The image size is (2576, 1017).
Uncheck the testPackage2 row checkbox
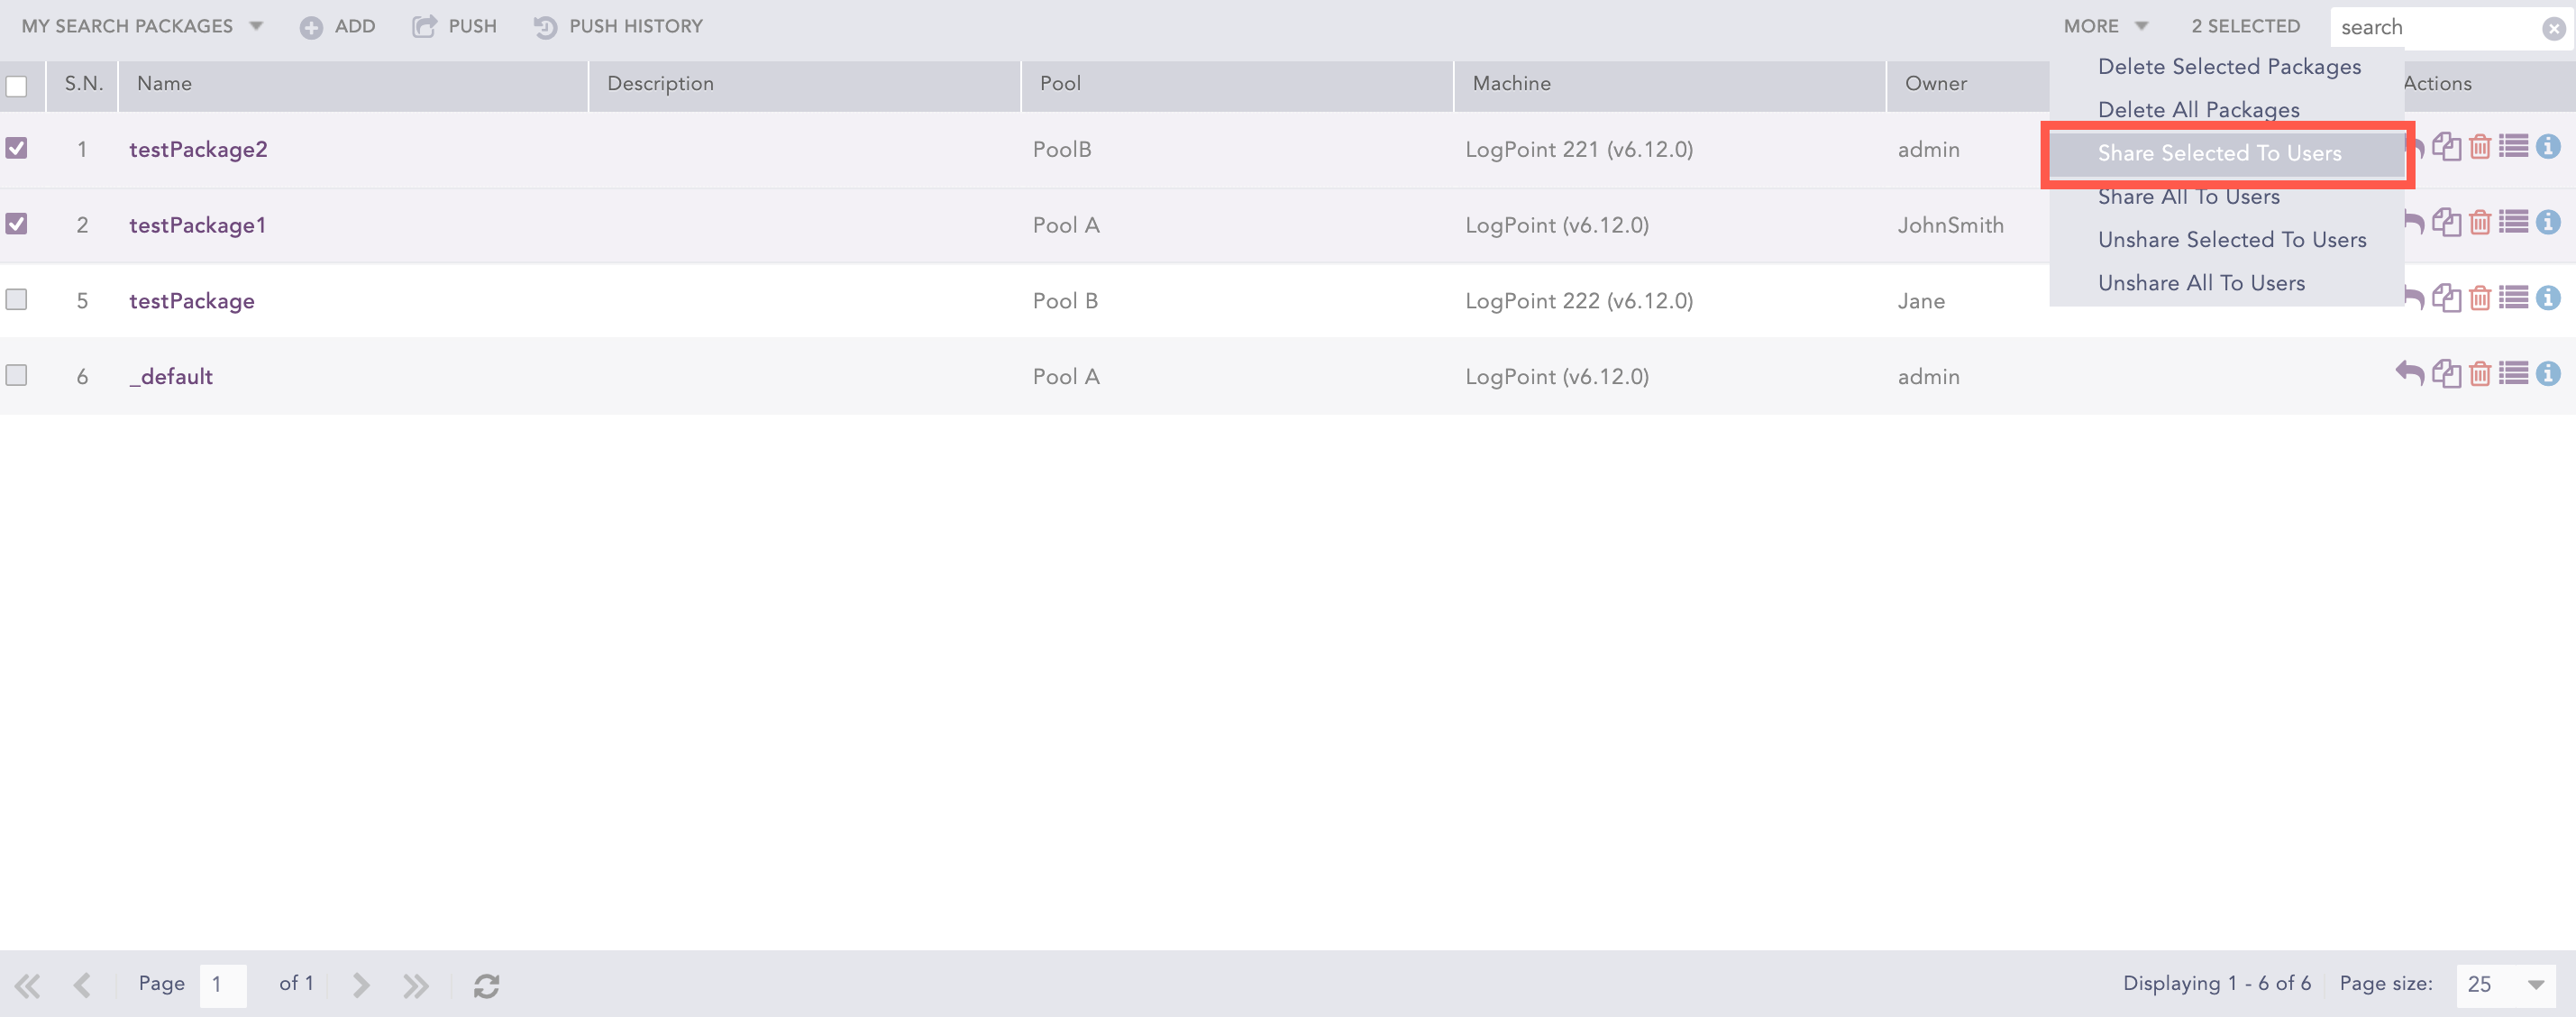[17, 148]
